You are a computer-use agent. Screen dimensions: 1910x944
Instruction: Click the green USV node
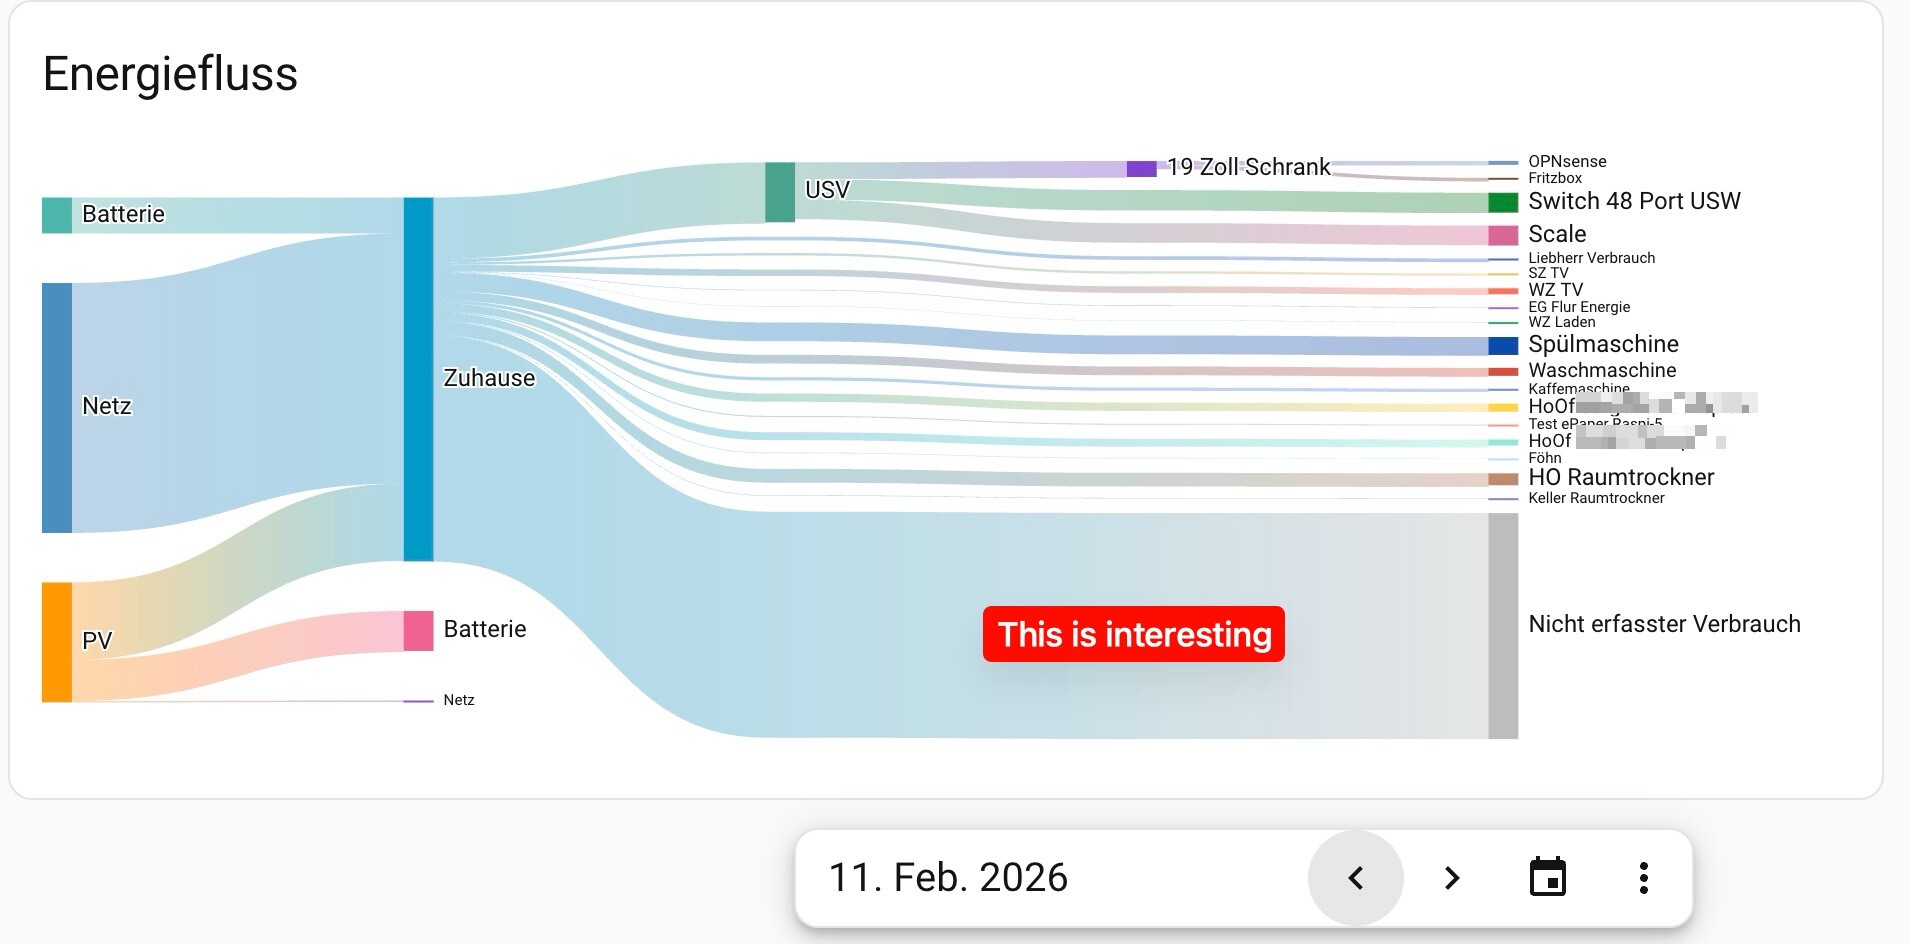point(780,192)
